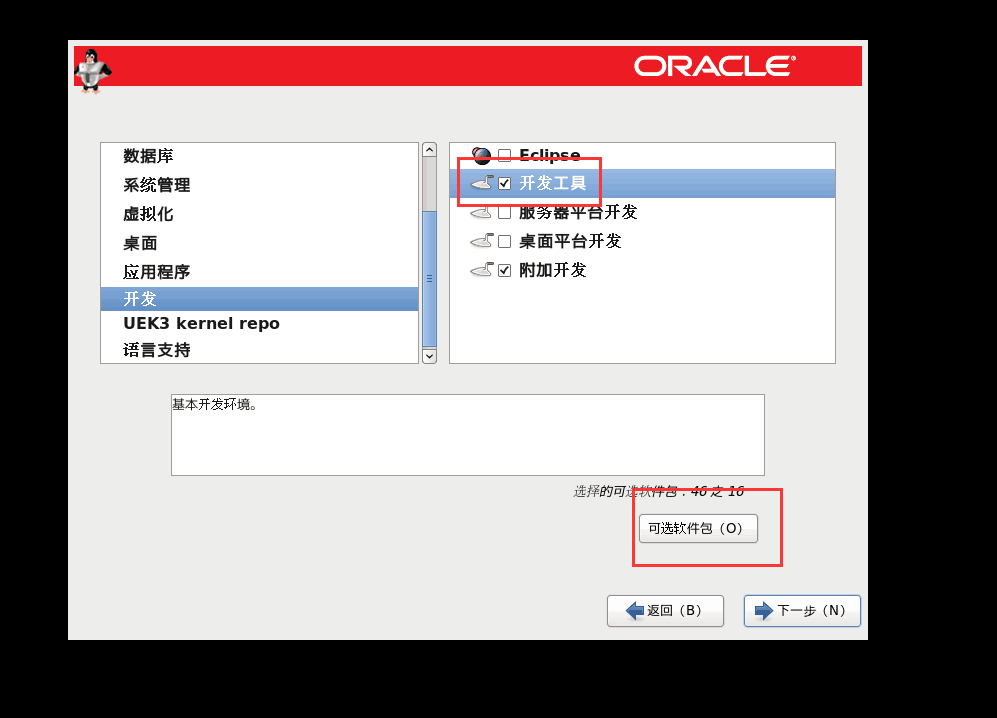Click the Oracle logo in banner
The image size is (997, 718).
(x=714, y=66)
